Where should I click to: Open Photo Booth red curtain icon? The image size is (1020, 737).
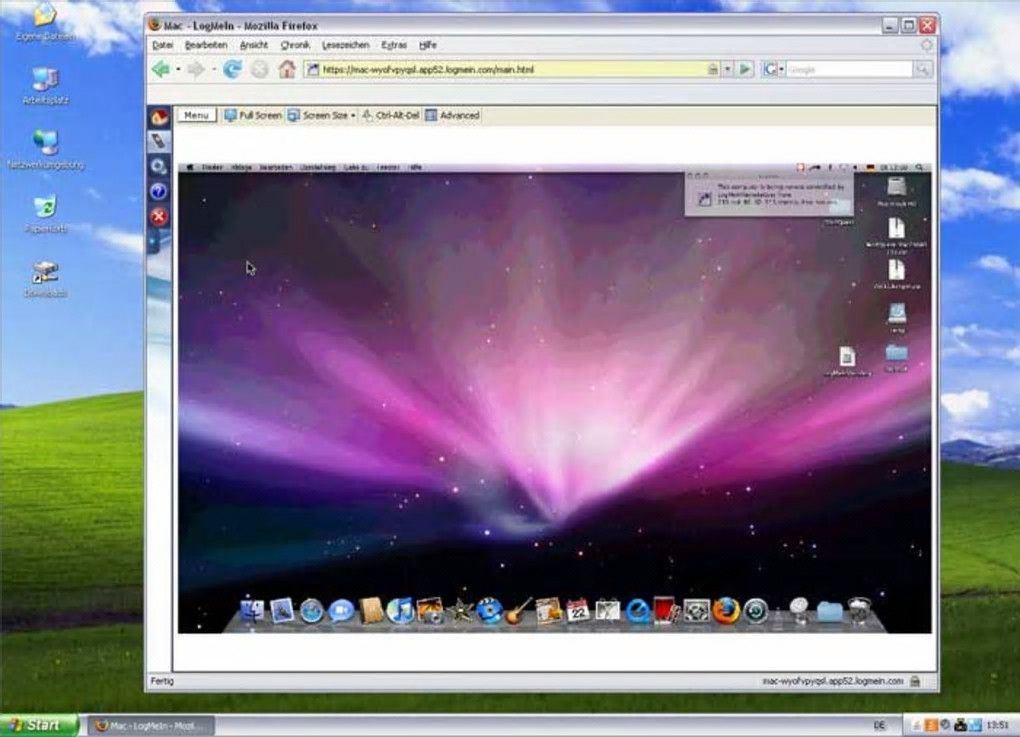[667, 611]
